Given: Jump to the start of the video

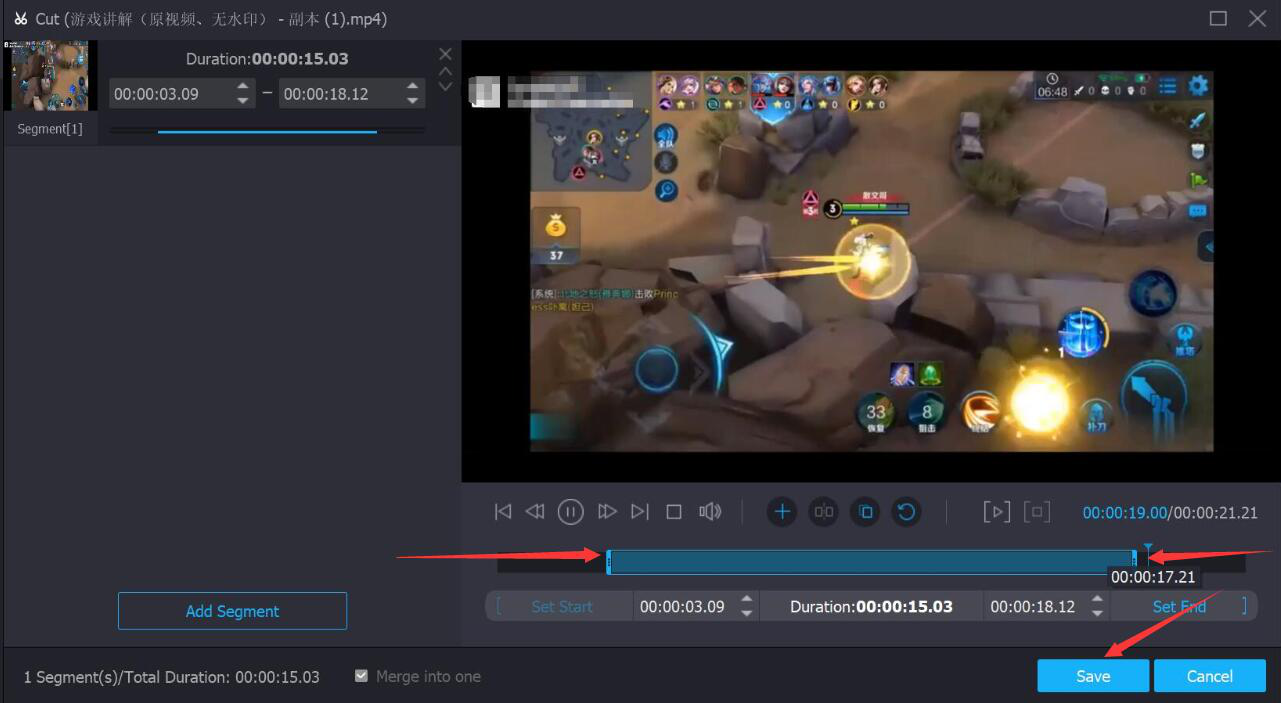Looking at the screenshot, I should point(503,512).
